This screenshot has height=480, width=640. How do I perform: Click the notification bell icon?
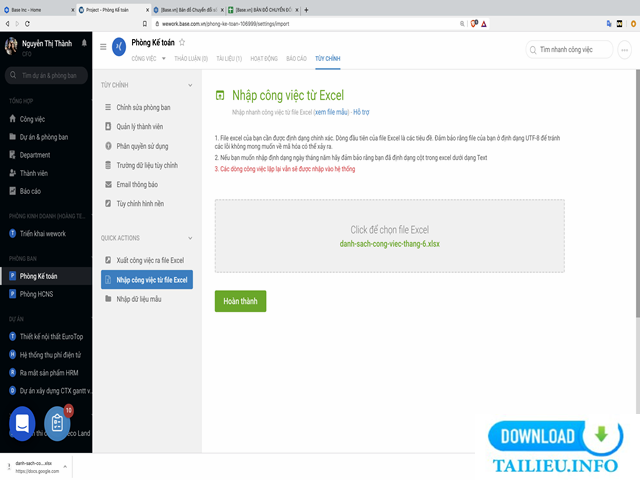point(84,43)
